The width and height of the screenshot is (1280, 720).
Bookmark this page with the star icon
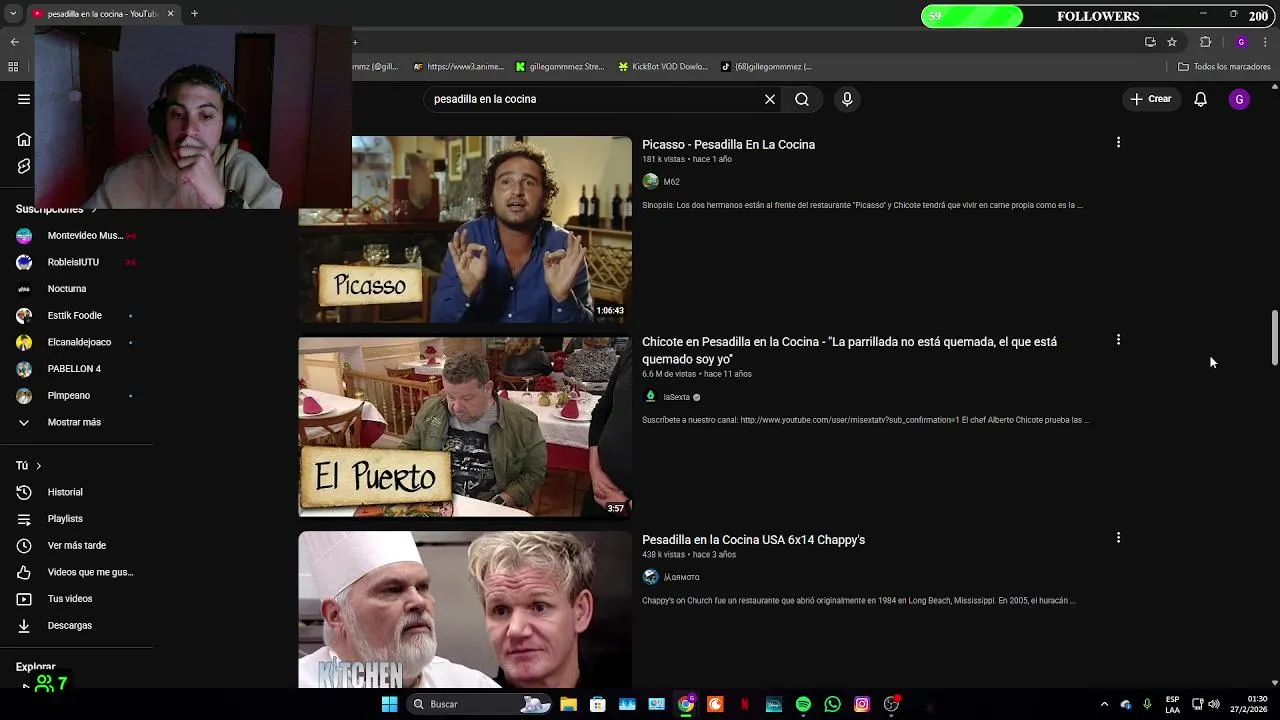(x=1172, y=42)
